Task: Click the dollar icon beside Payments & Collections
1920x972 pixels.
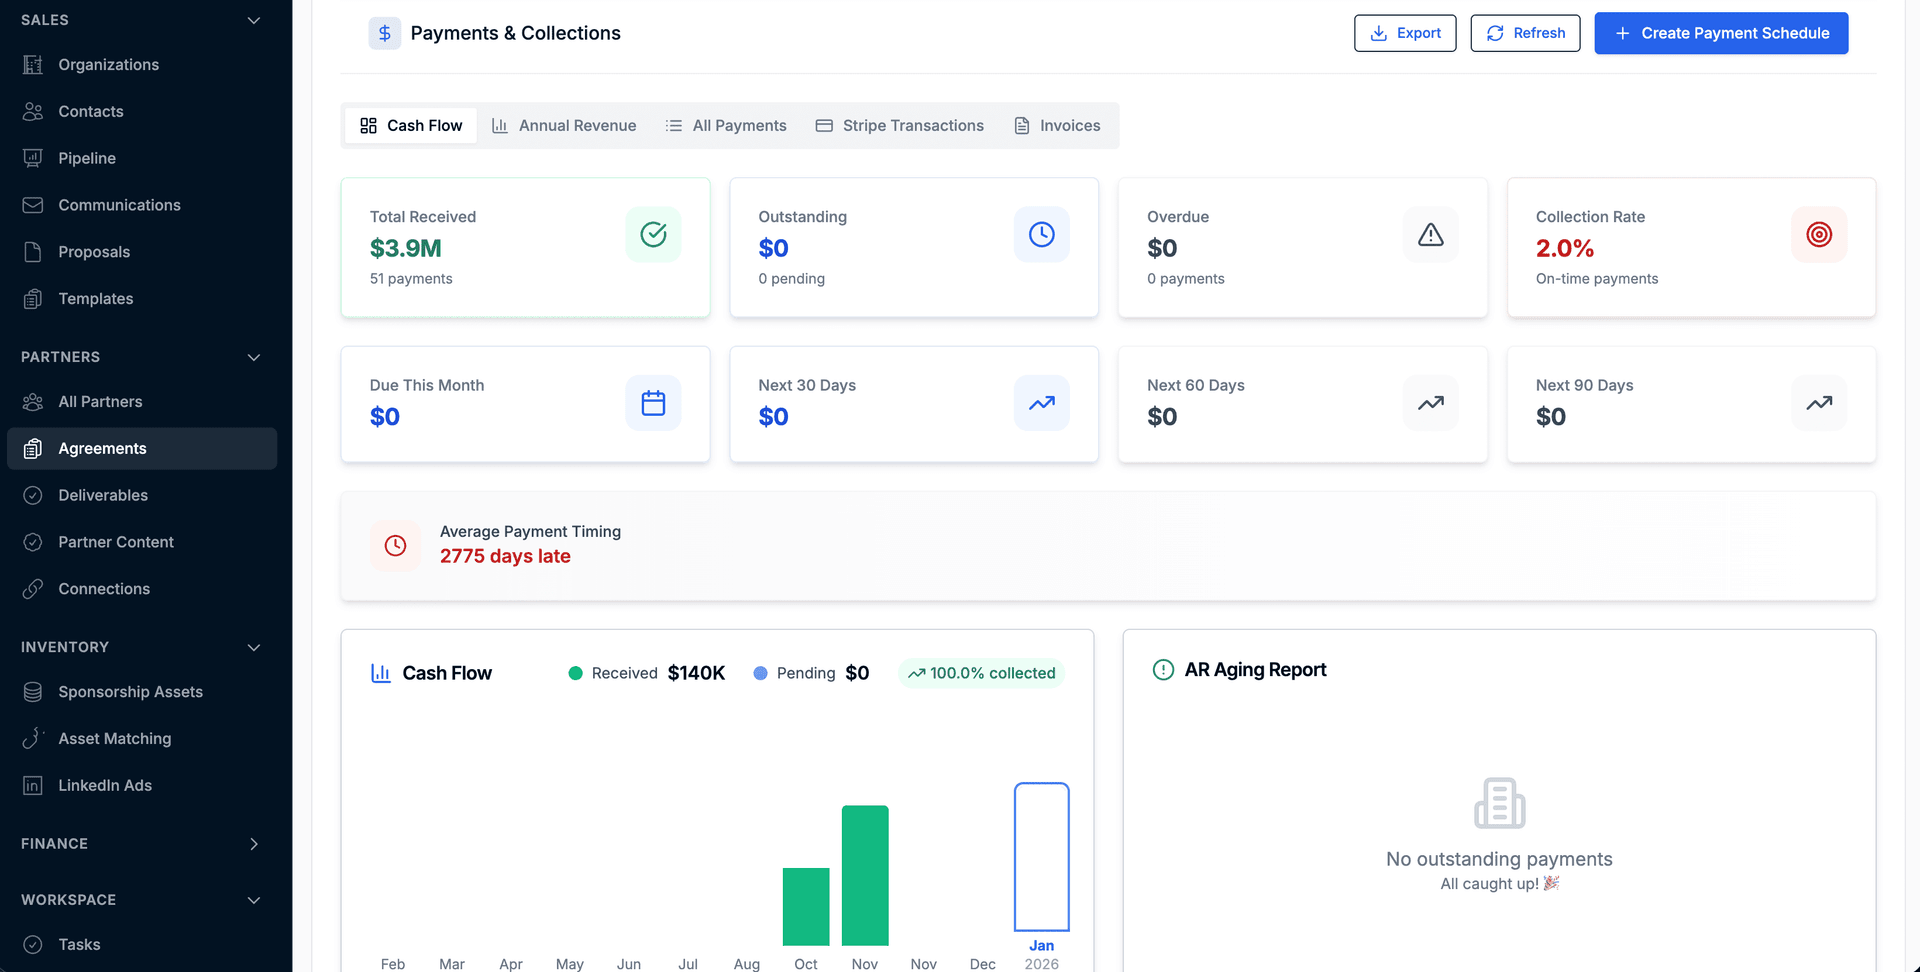Action: point(384,33)
